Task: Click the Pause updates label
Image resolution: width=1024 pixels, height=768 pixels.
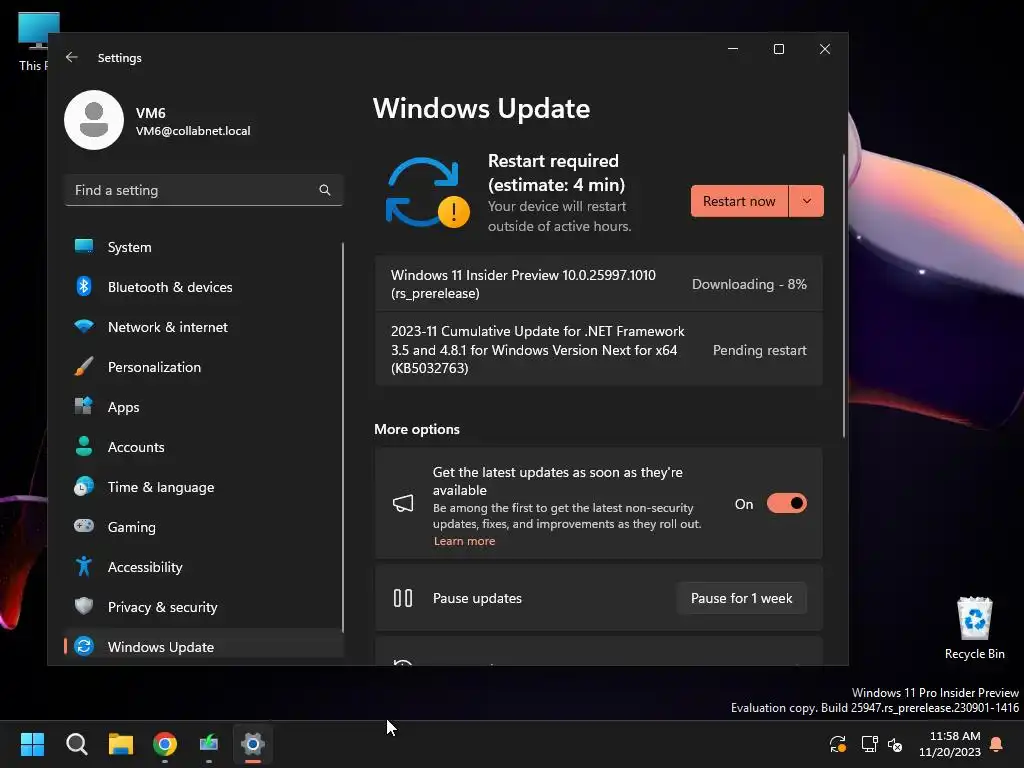Action: coord(477,598)
